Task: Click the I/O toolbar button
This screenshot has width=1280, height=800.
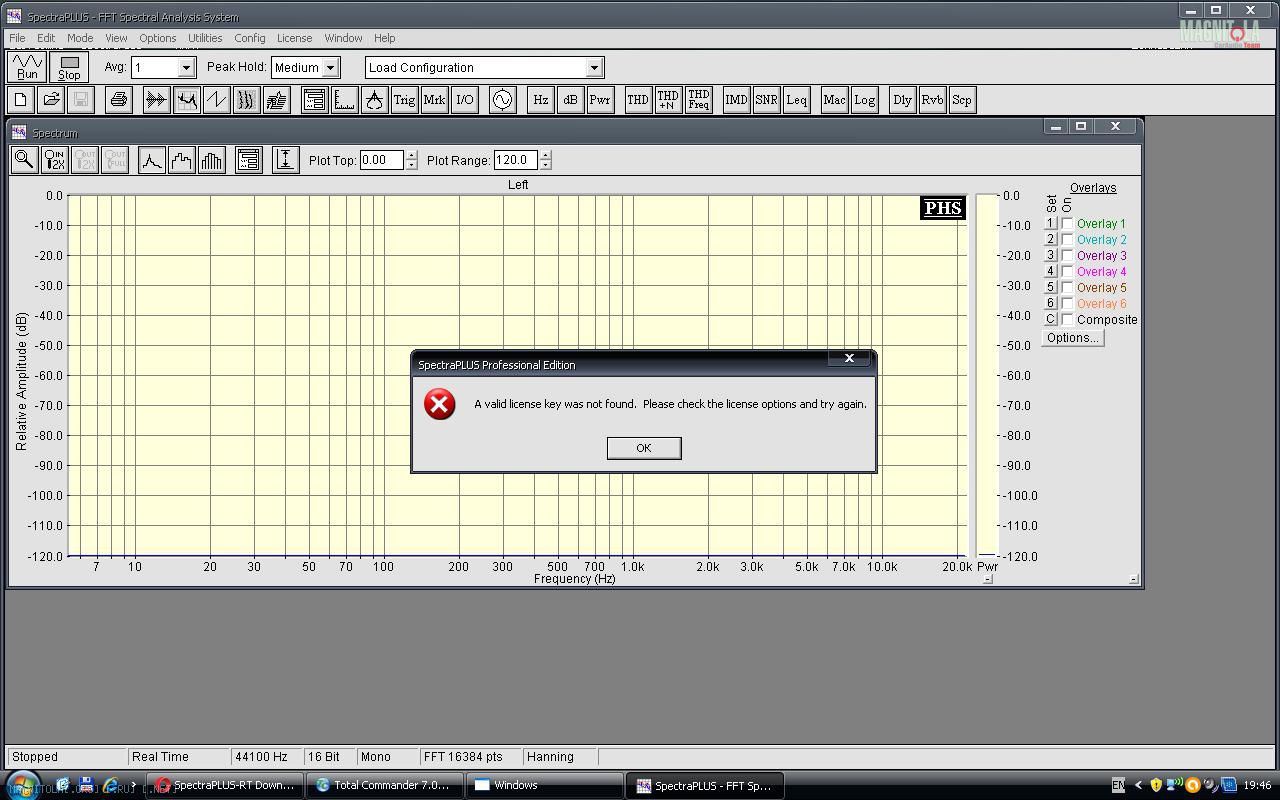Action: (465, 100)
